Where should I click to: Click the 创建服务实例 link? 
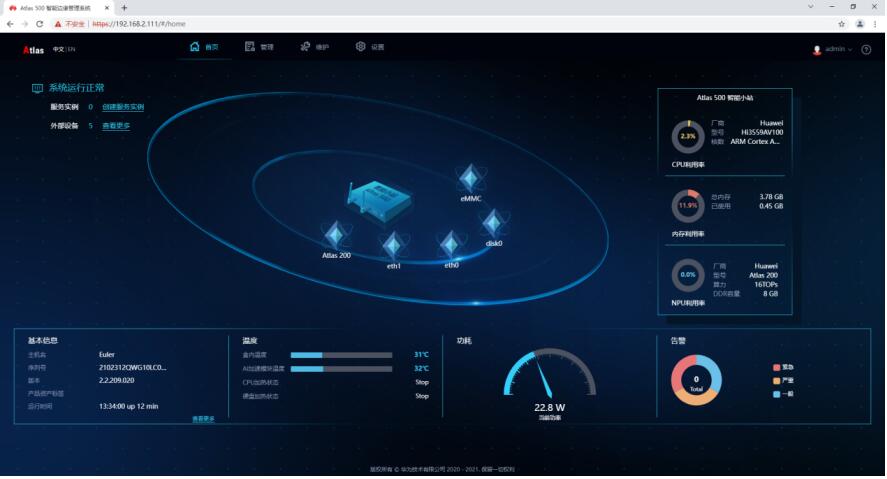pyautogui.click(x=123, y=107)
